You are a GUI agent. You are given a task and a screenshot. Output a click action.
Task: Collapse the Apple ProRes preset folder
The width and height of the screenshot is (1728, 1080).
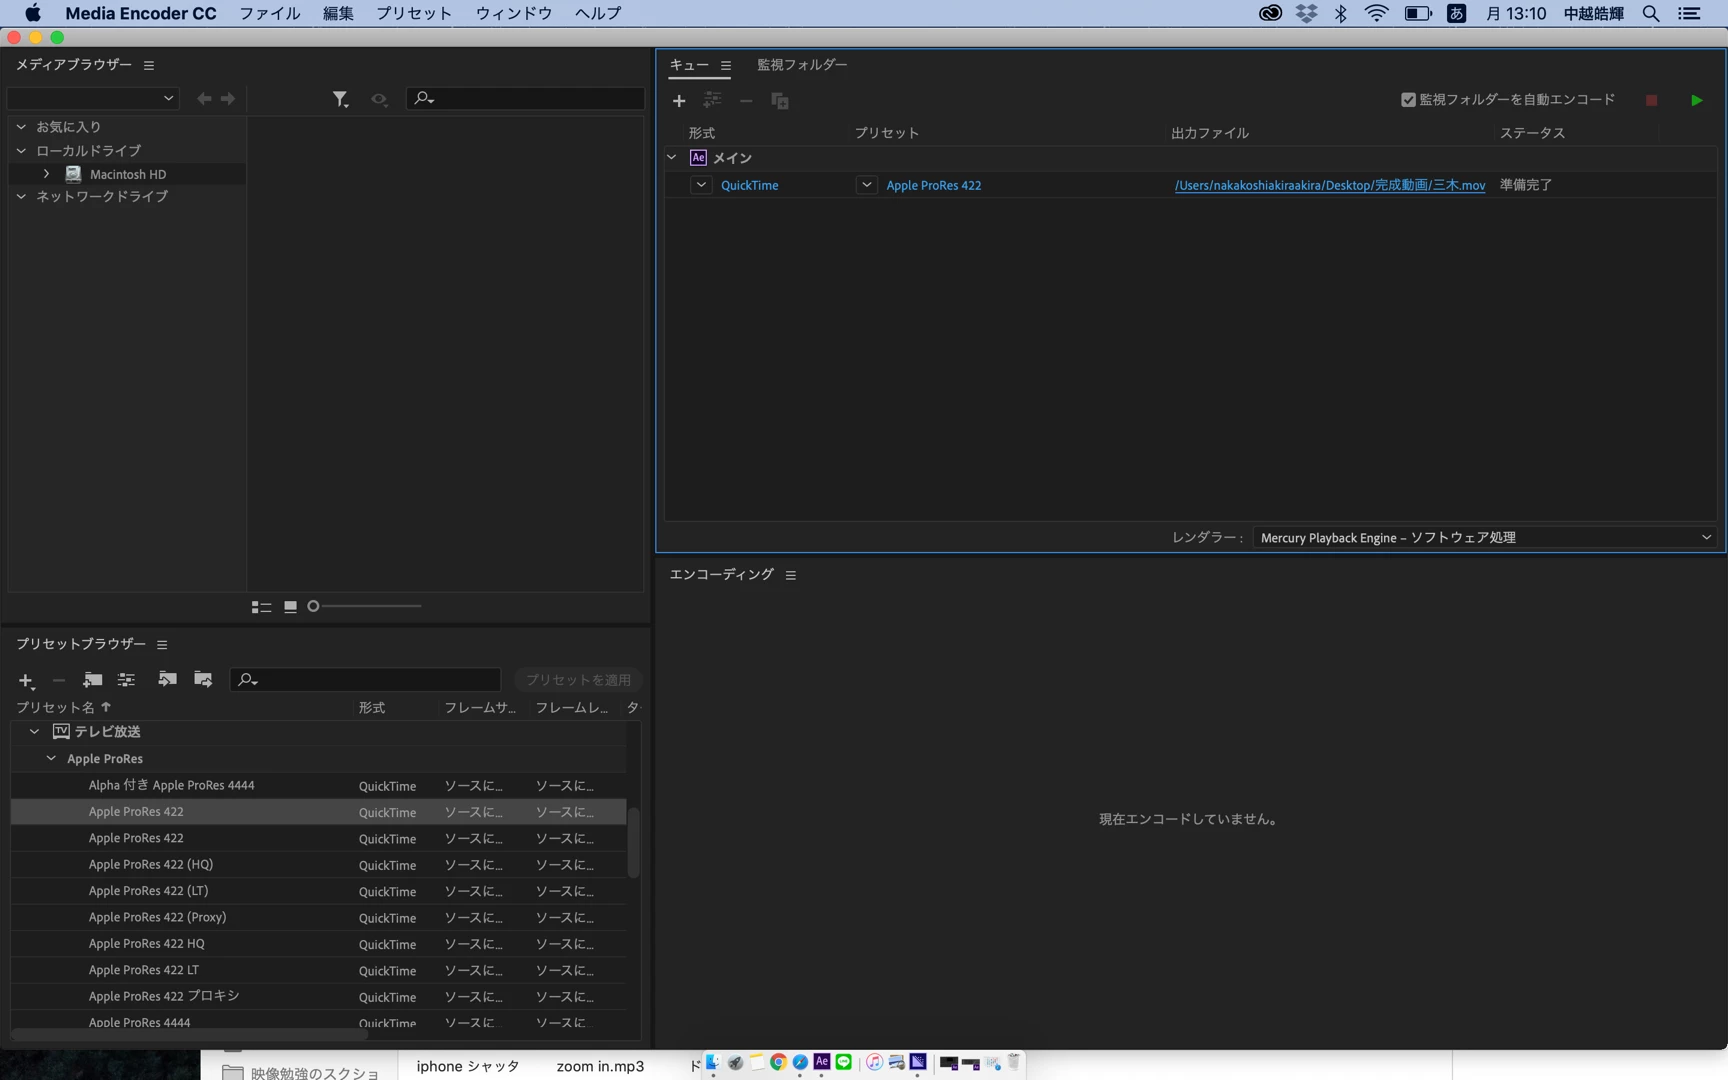point(51,759)
